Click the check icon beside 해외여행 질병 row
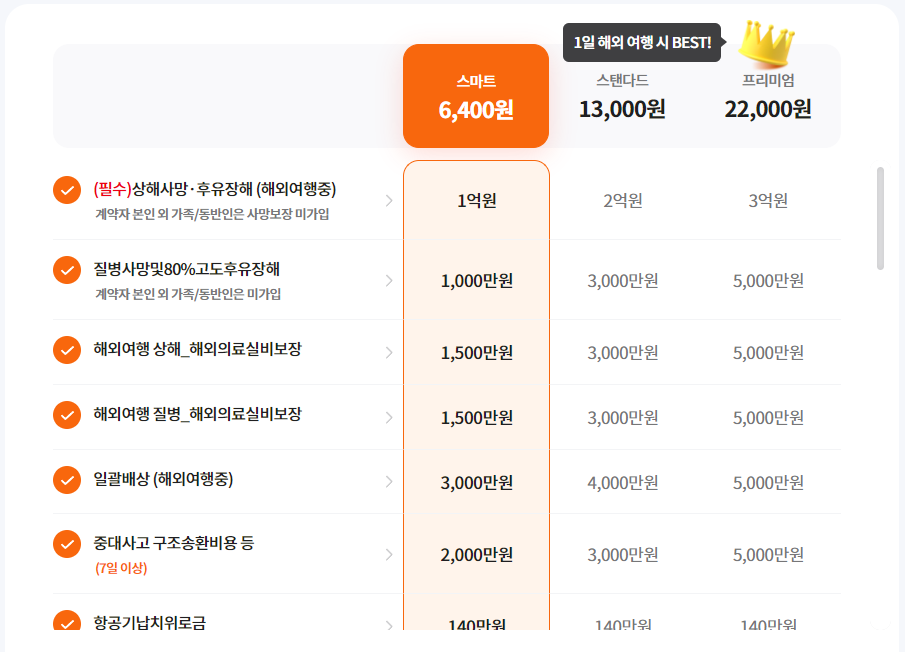 [65, 417]
